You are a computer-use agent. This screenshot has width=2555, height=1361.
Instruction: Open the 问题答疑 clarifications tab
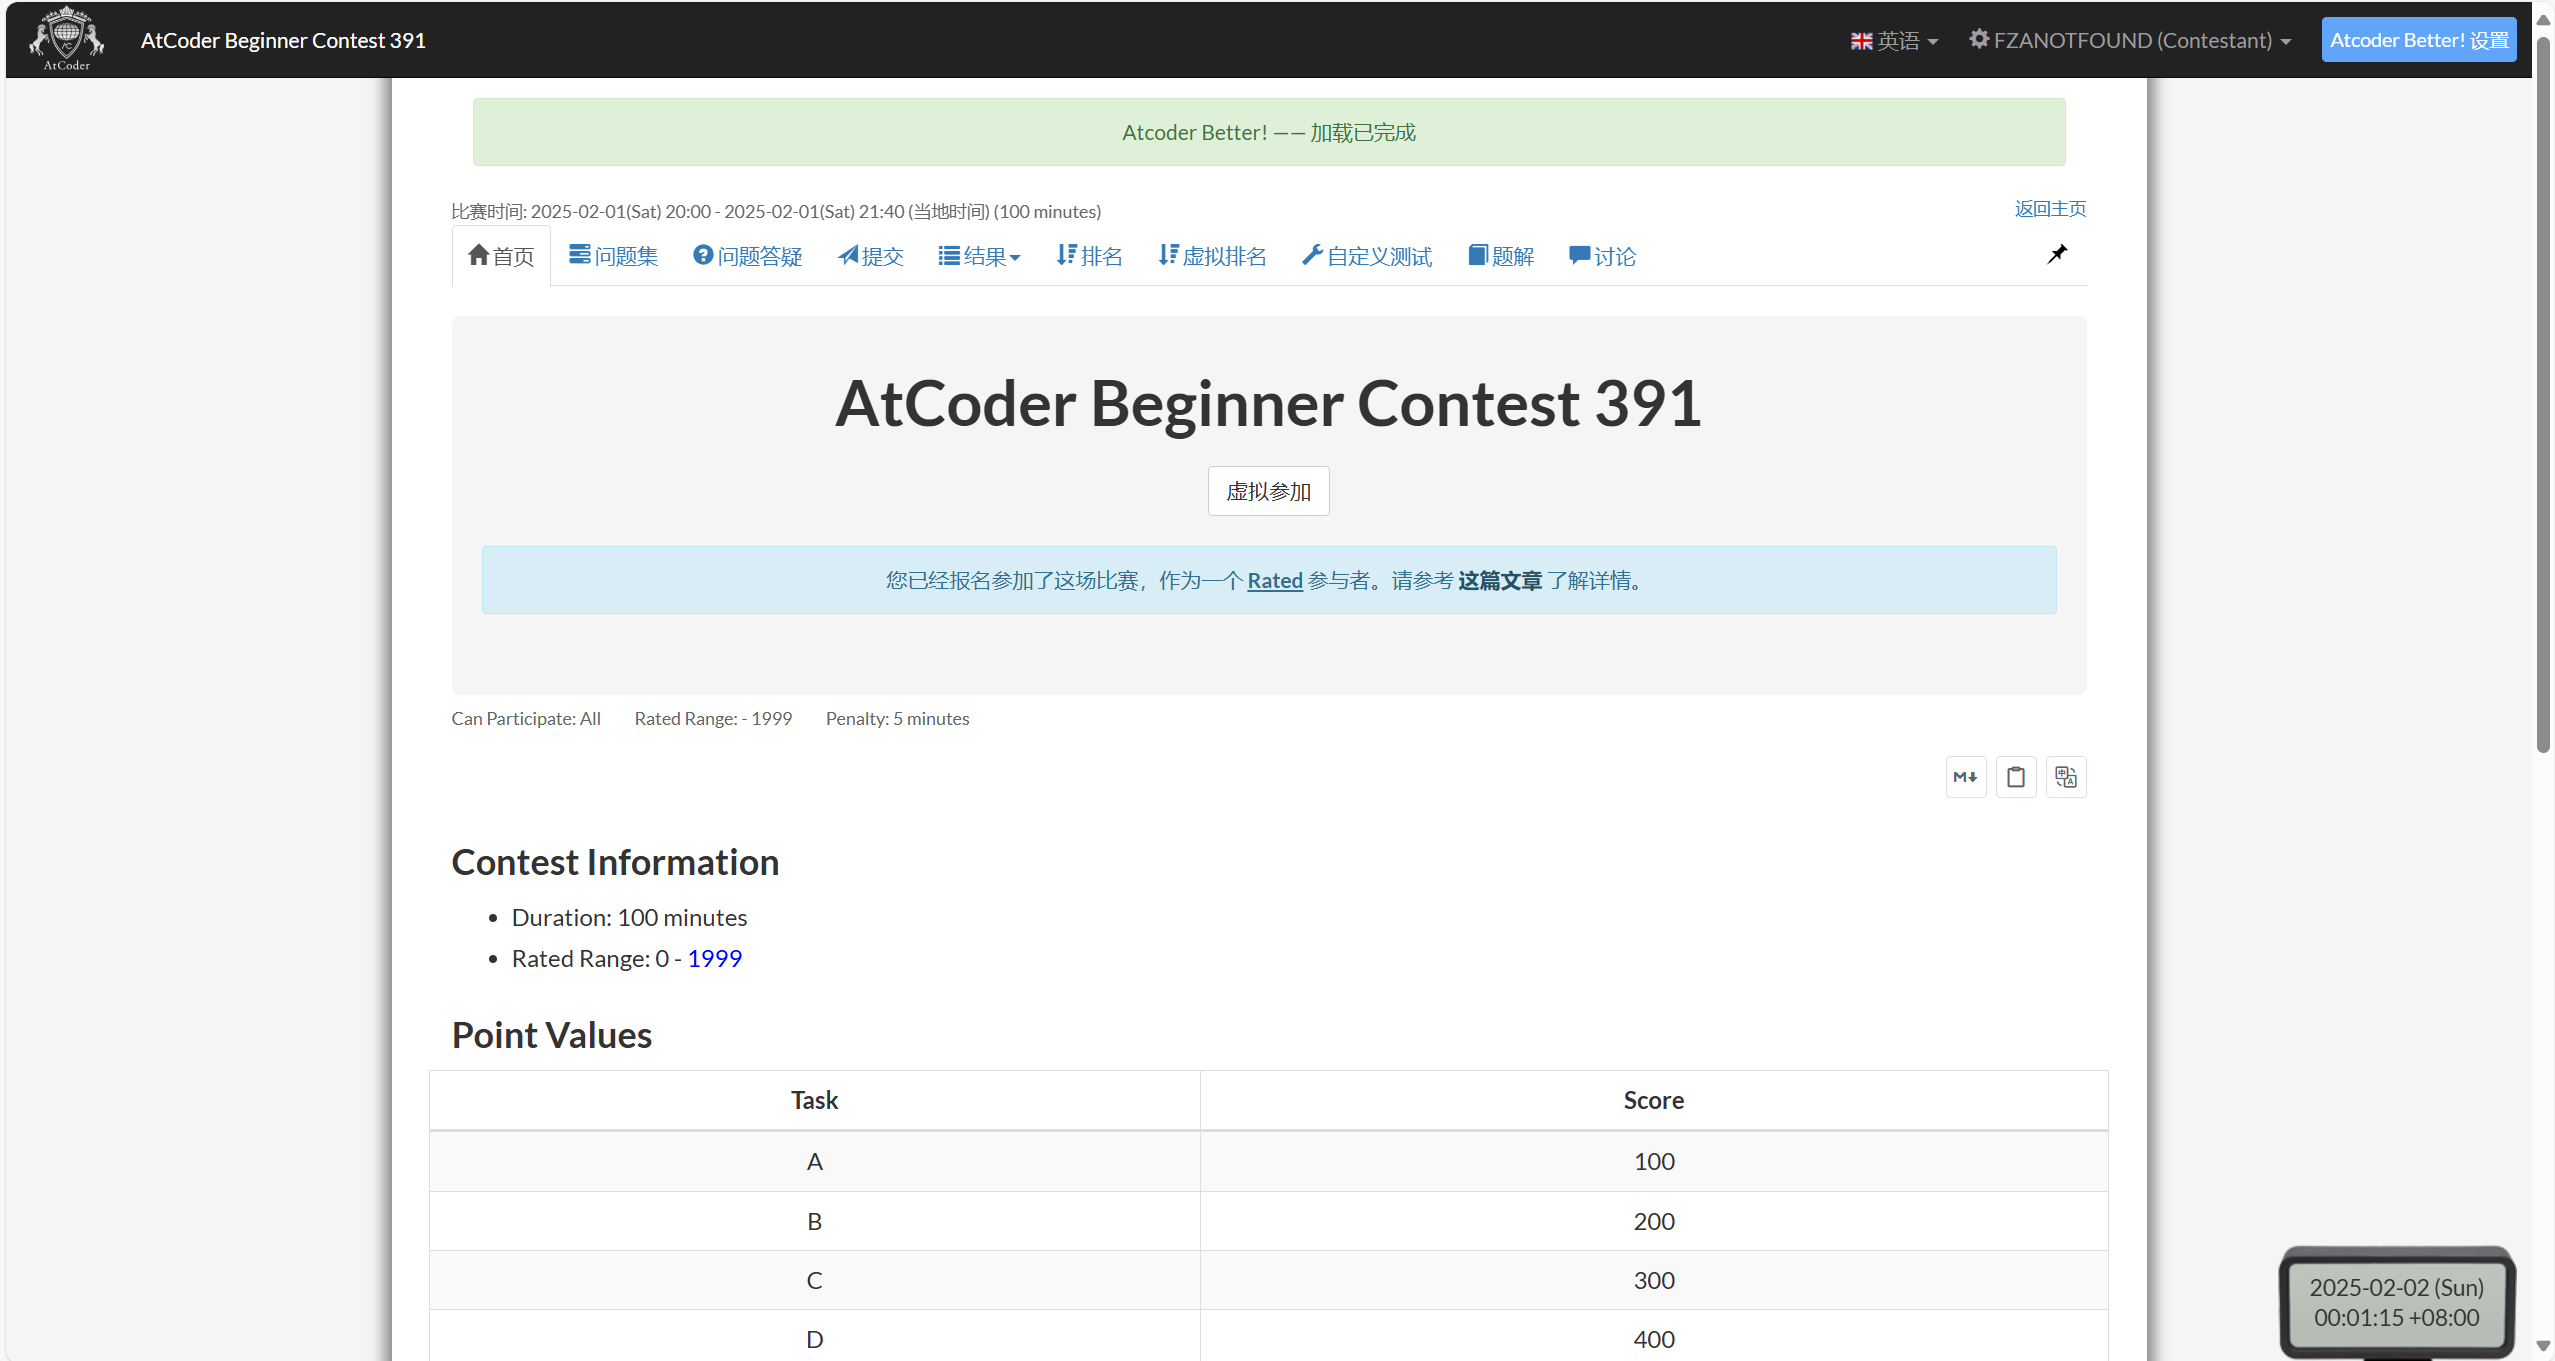pos(747,257)
